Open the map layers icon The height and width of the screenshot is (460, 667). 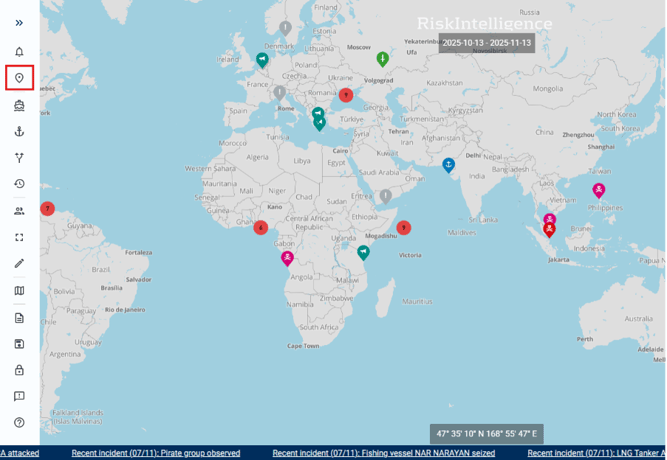pyautogui.click(x=19, y=291)
